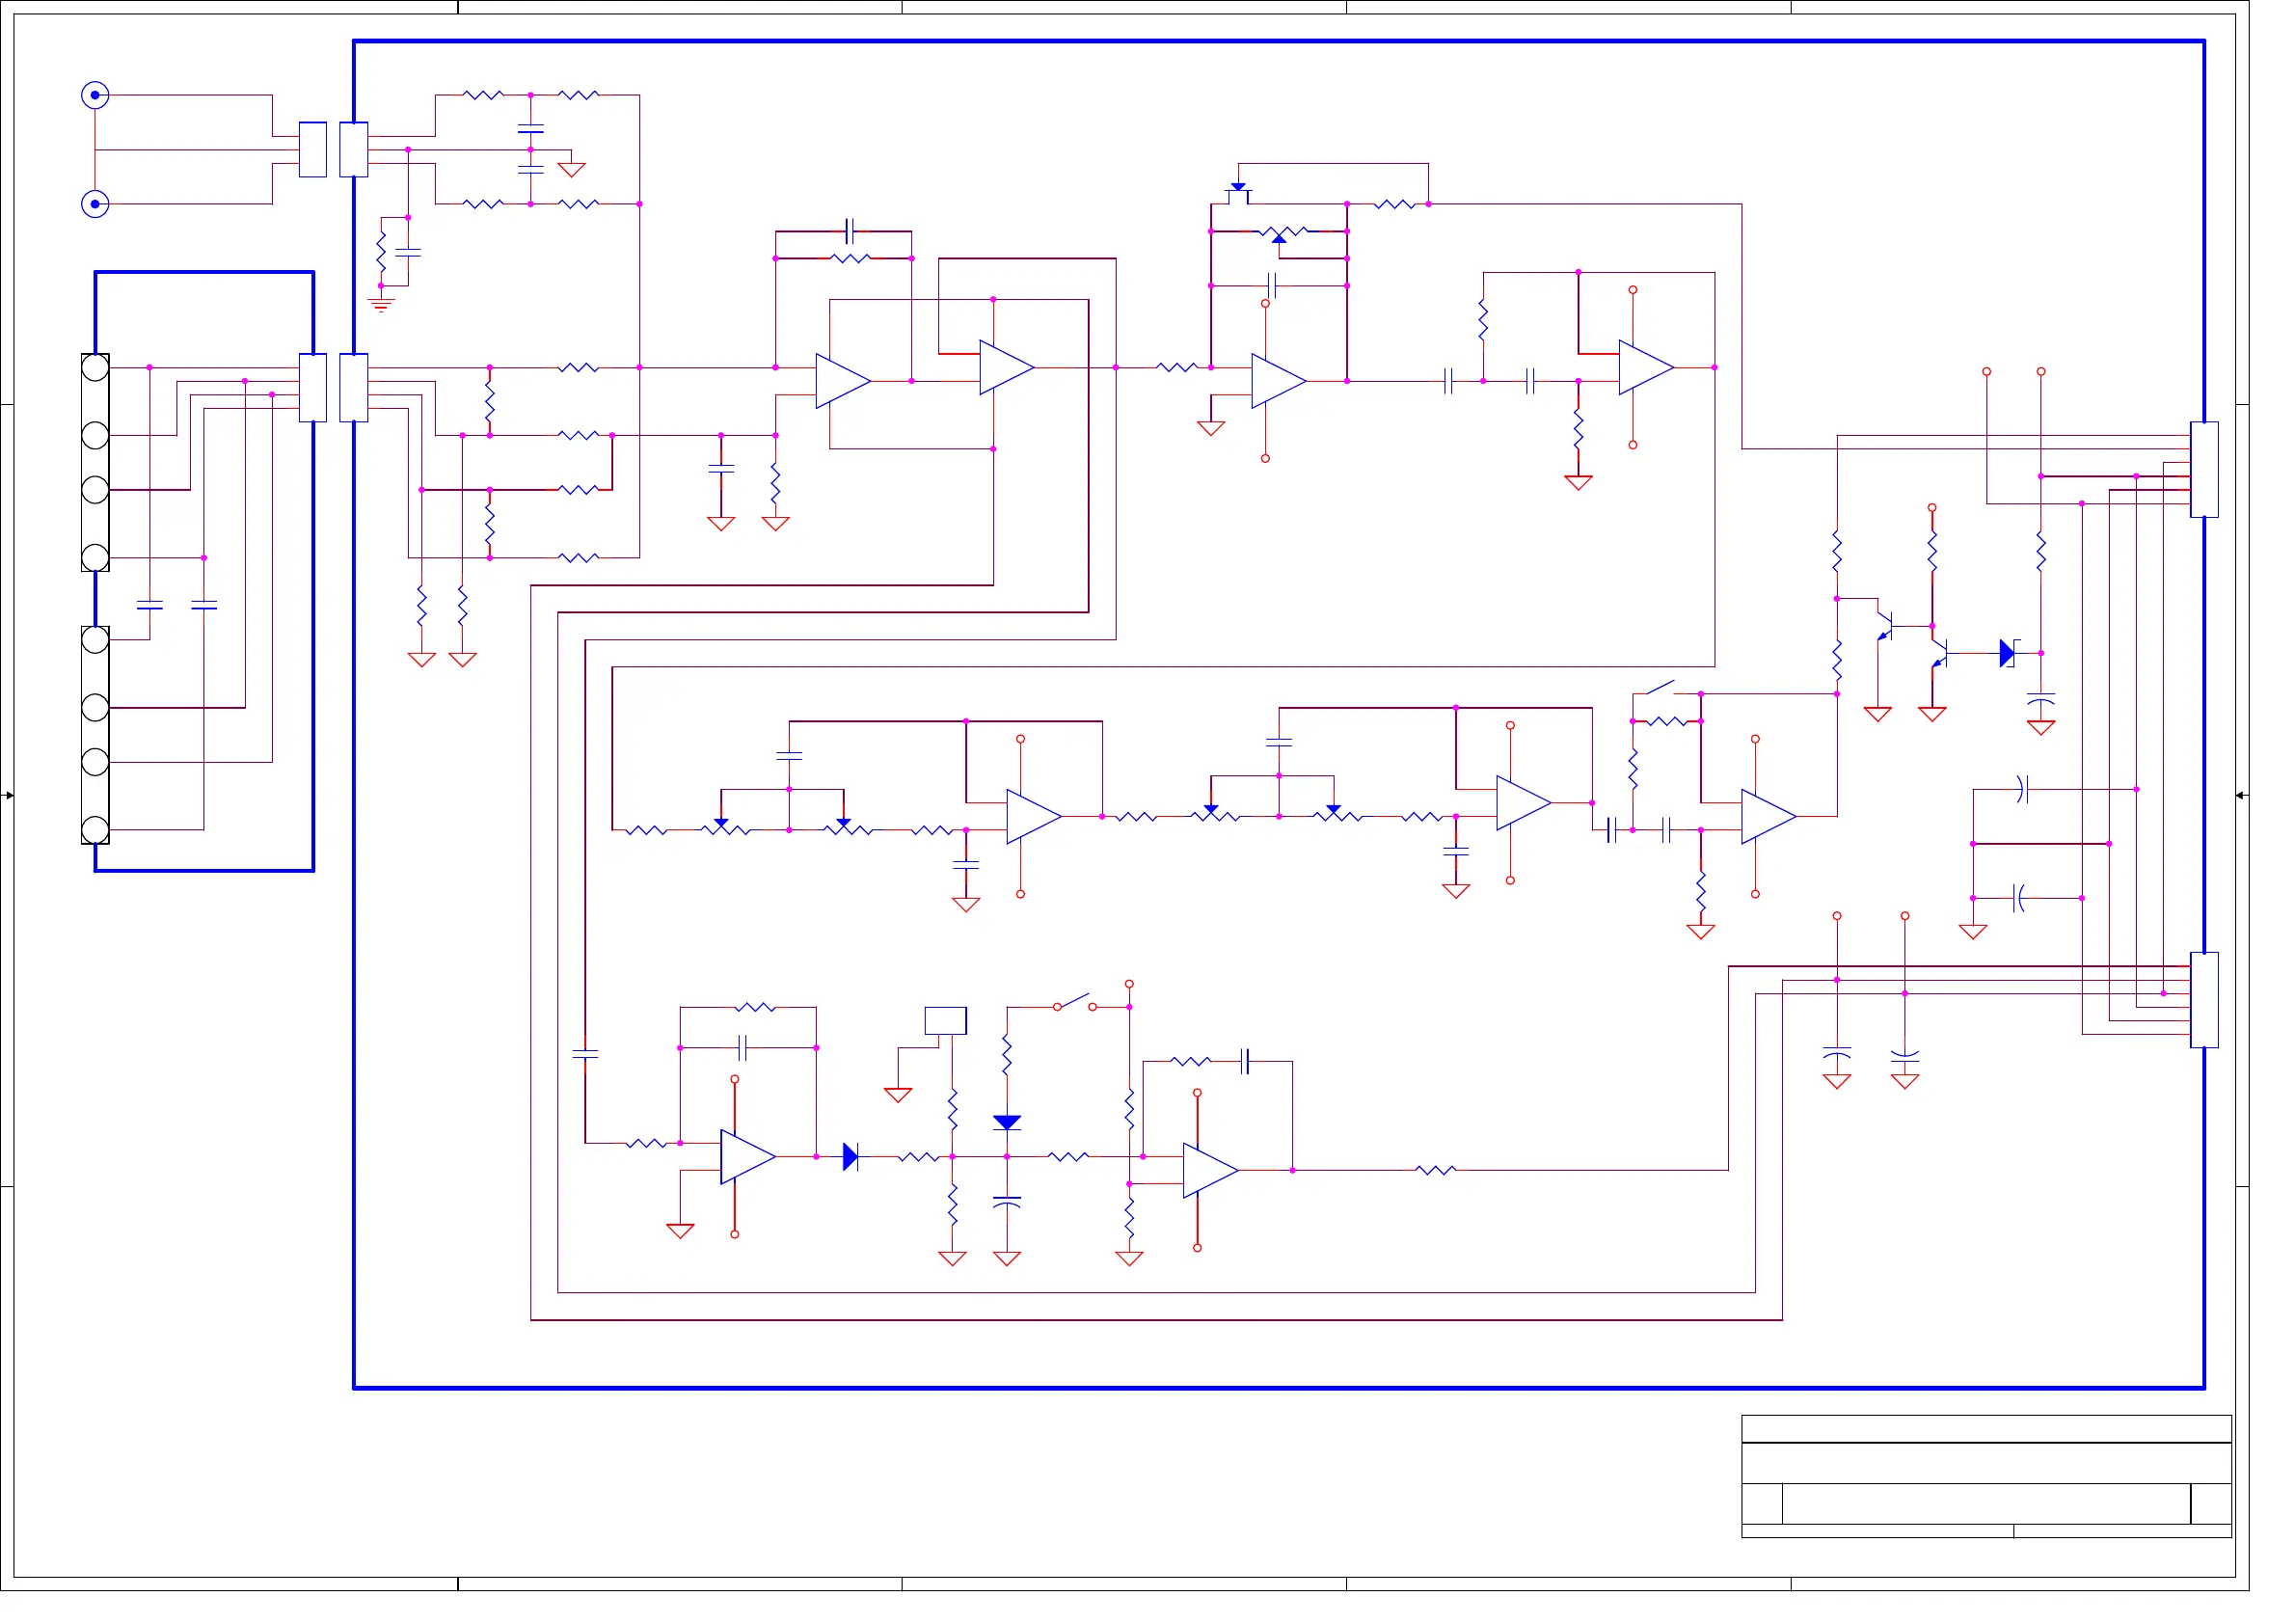Select the left transistor of the pair

pyautogui.click(x=1884, y=627)
